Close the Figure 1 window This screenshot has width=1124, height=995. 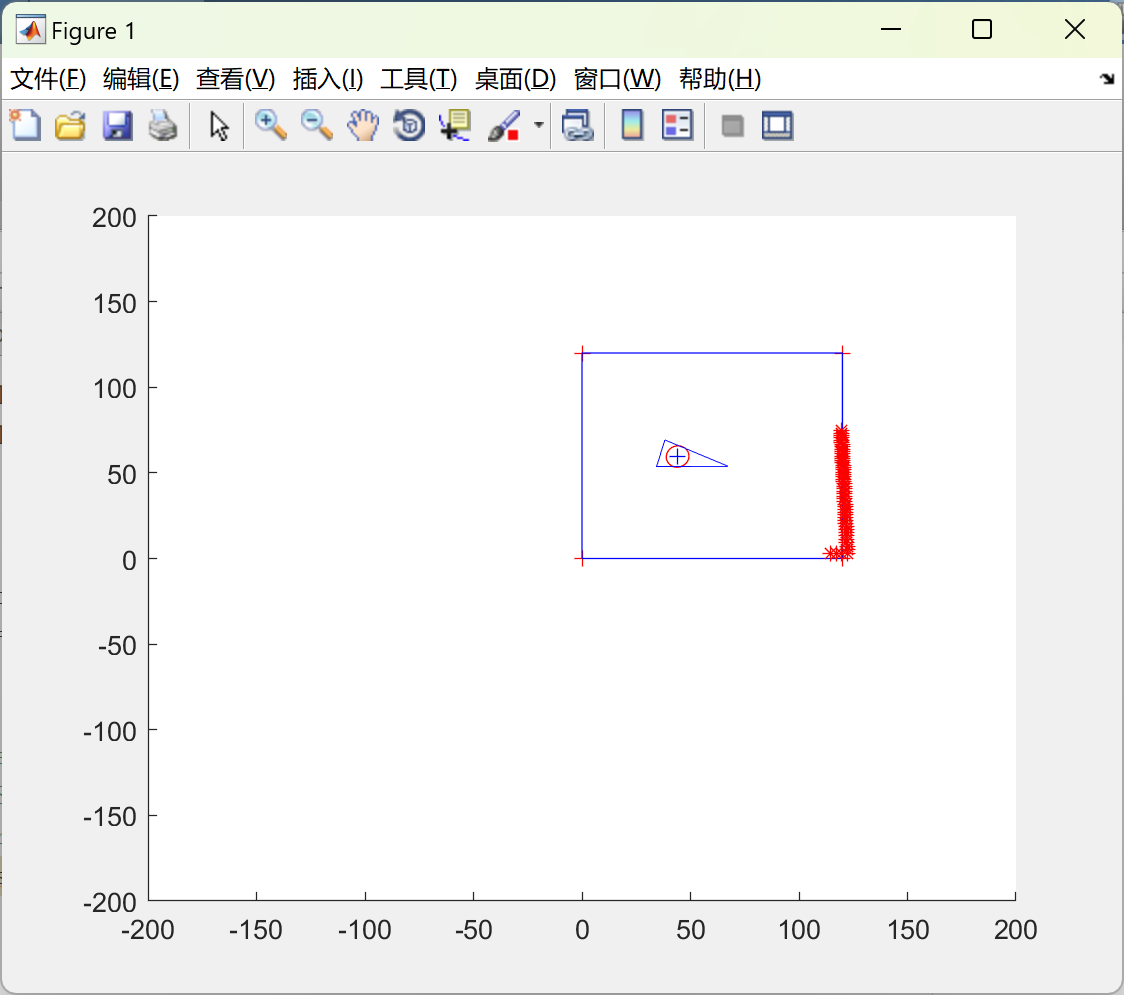tap(1075, 29)
